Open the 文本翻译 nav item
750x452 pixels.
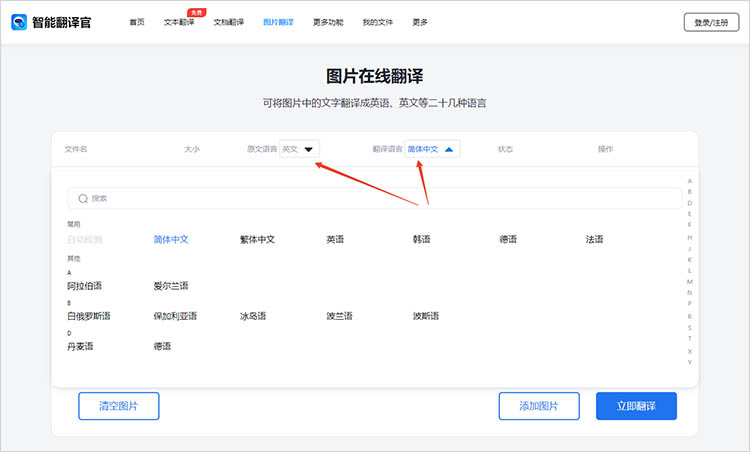[179, 22]
